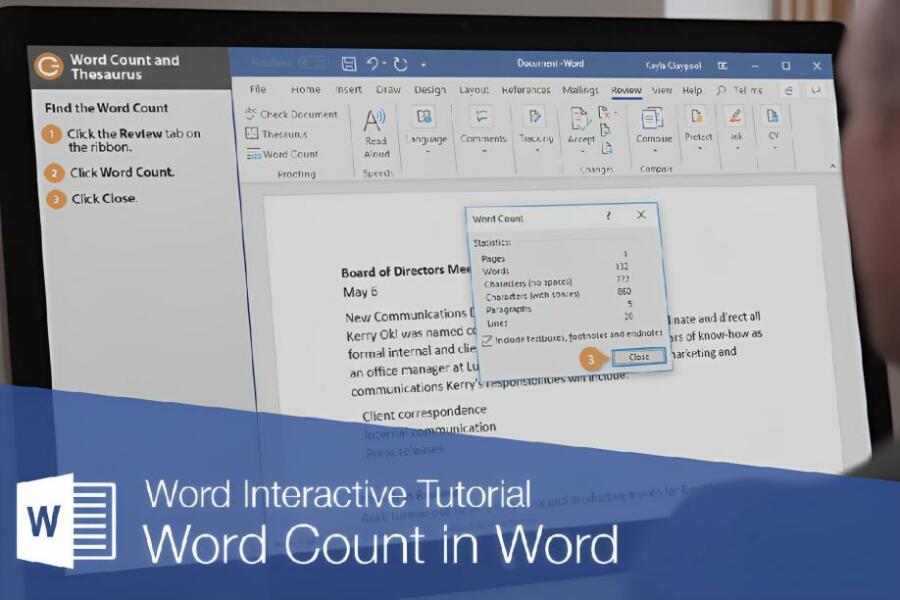
Task: Select the Review tab
Action: tap(626, 90)
